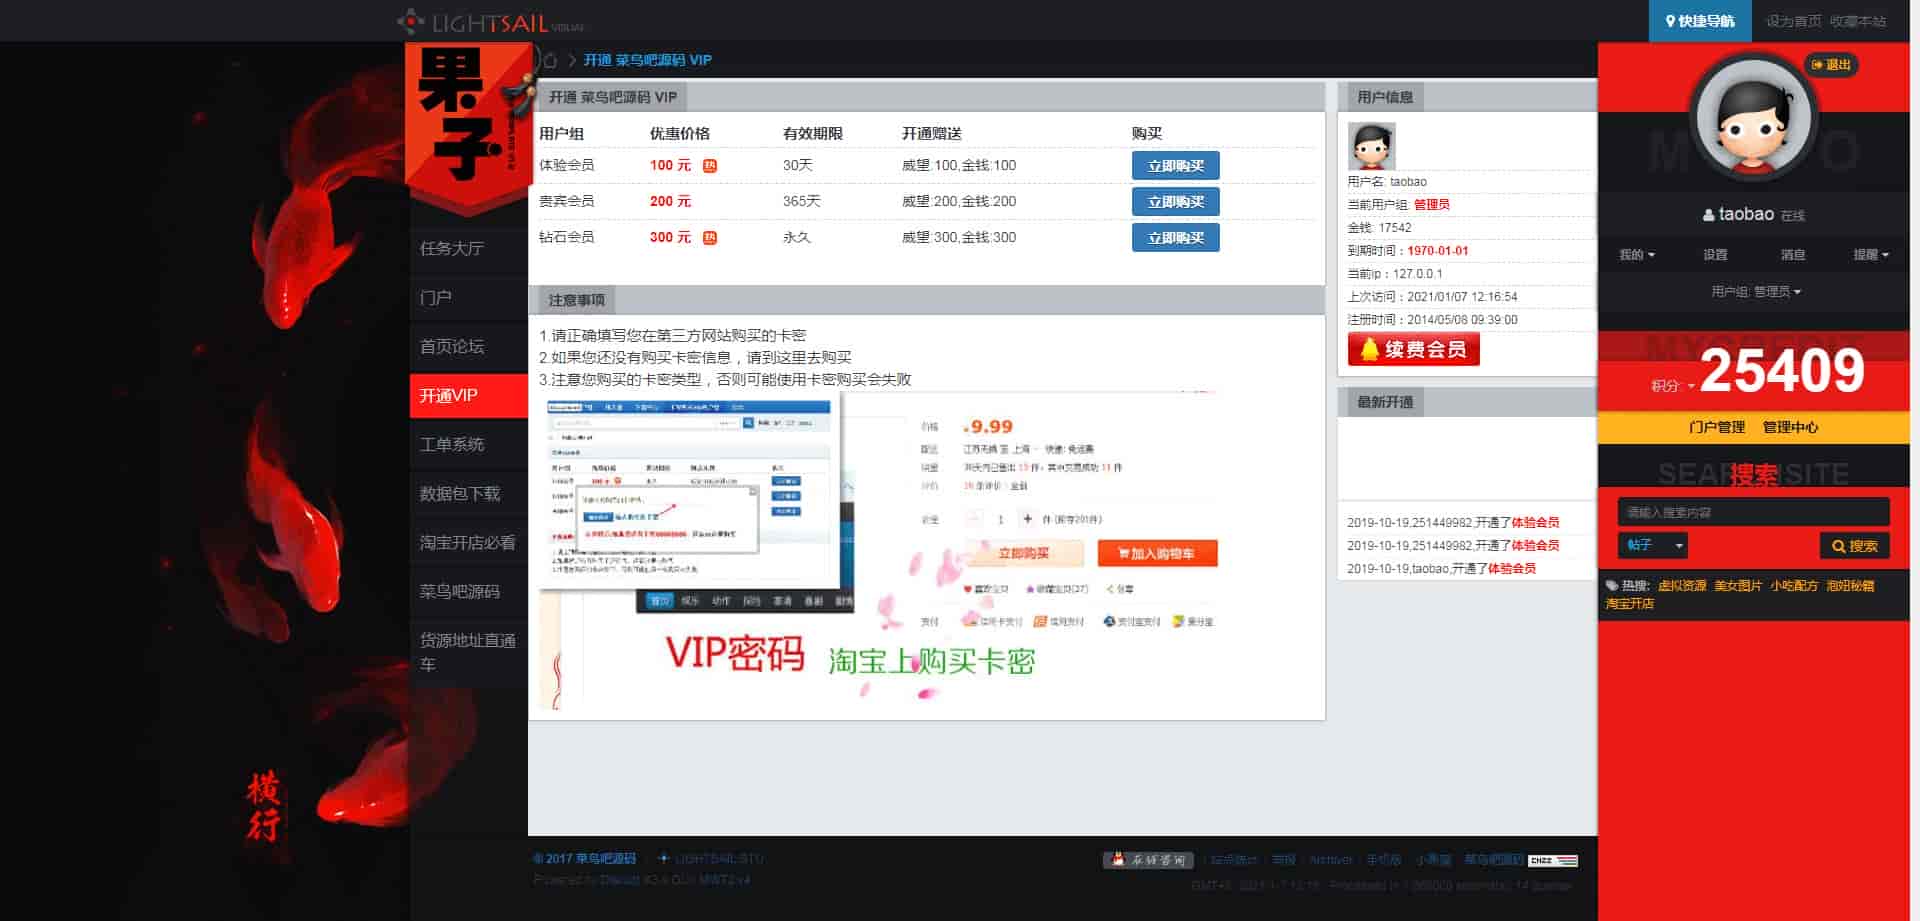Select 开通VIP in the left sidebar
Viewport: 1920px width, 921px height.
click(468, 395)
